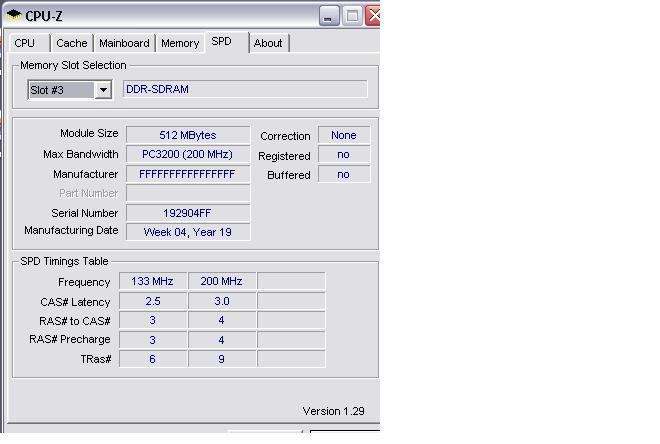Screen dimensions: 660x444
Task: Open the CPU tab
Action: [29, 43]
